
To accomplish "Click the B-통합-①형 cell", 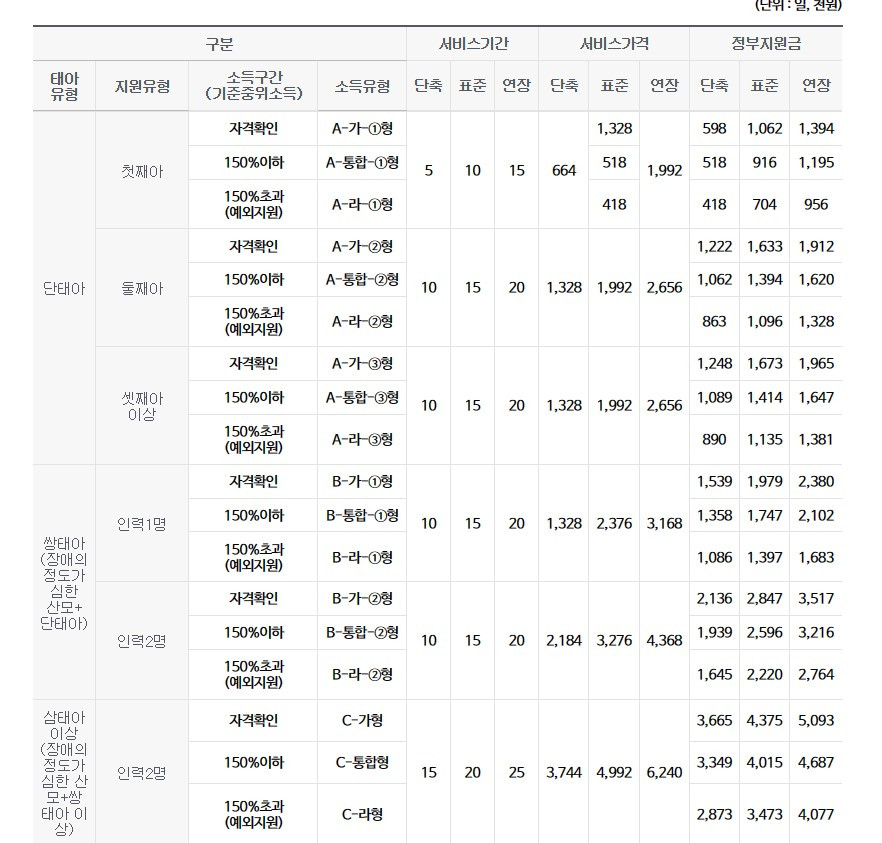I will click(x=362, y=515).
